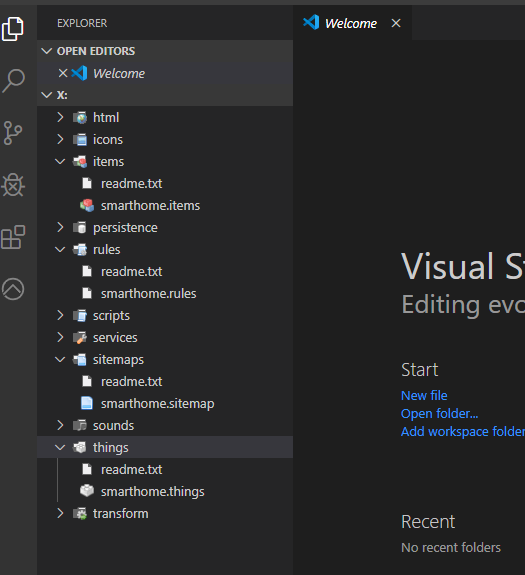This screenshot has height=575, width=525.
Task: Open the smarthome.things file
Action: coord(153,492)
